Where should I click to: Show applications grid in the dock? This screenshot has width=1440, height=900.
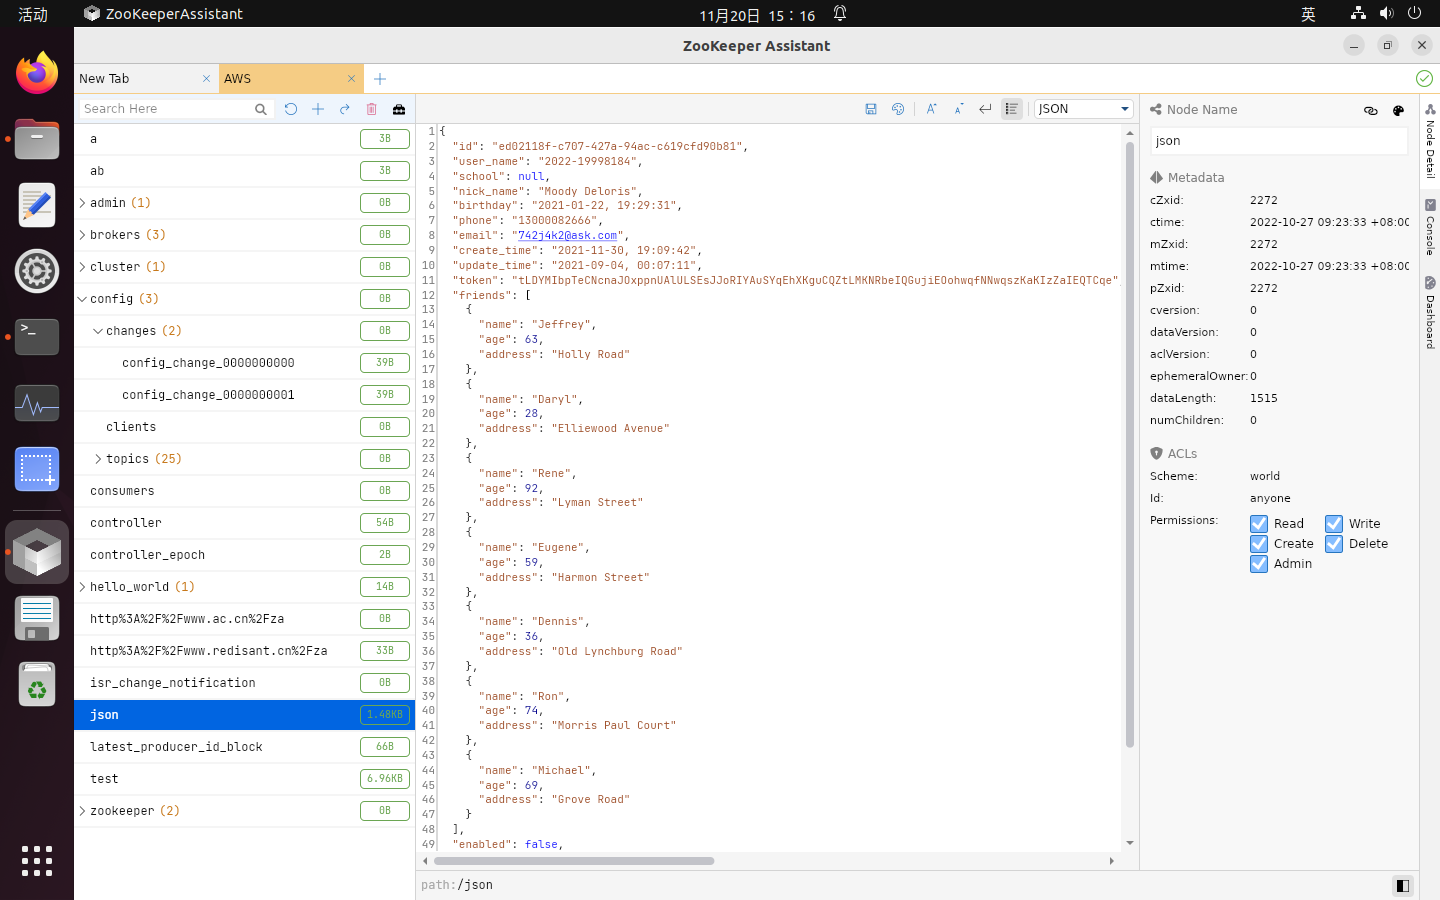(x=37, y=861)
